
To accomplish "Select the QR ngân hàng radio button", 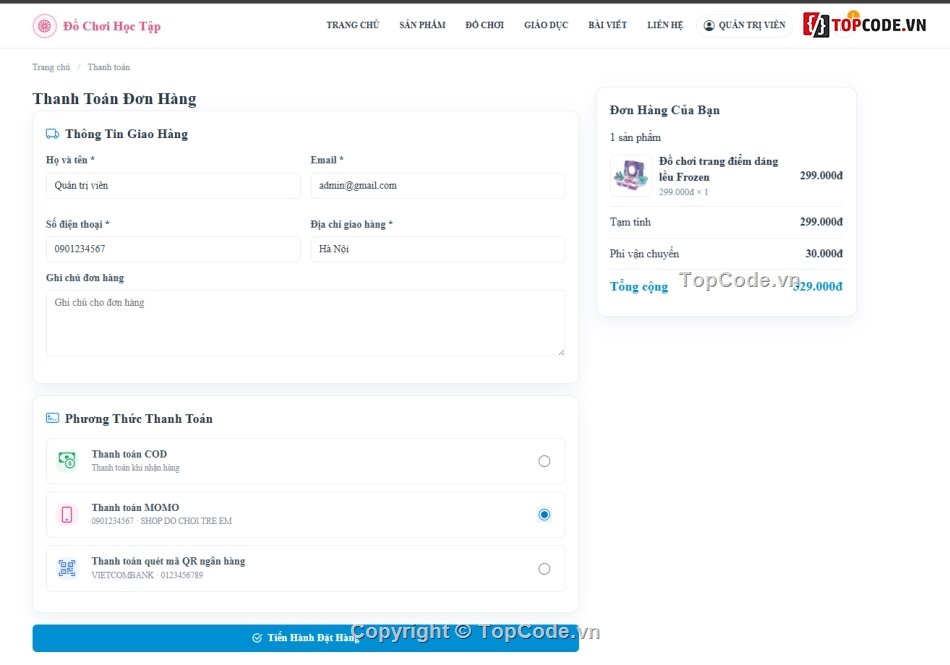I will [x=544, y=569].
